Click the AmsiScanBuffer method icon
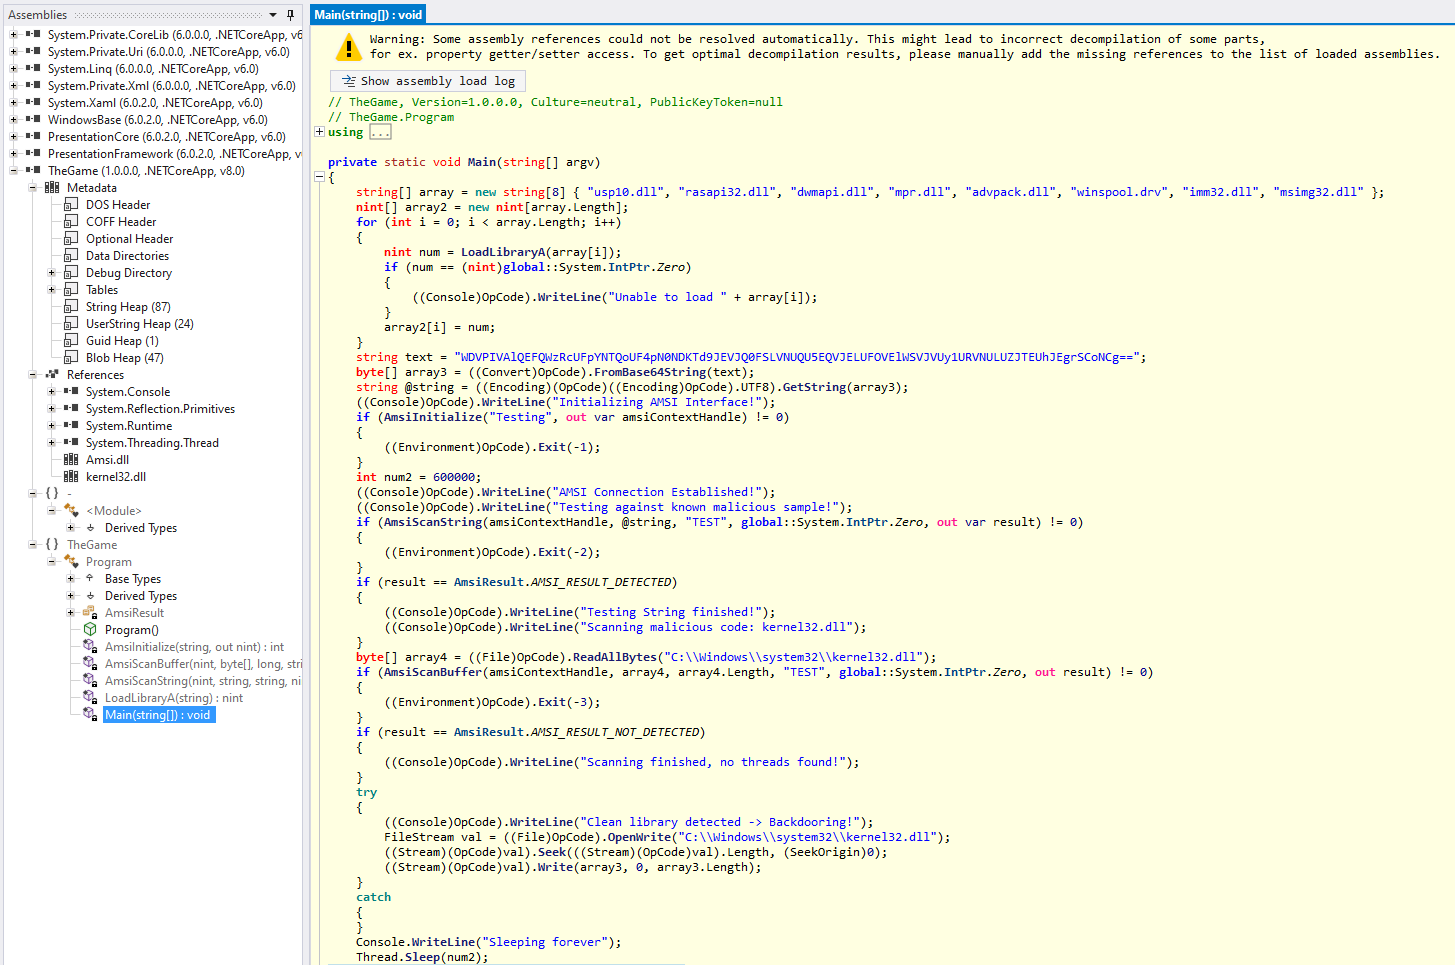The image size is (1455, 965). 90,663
